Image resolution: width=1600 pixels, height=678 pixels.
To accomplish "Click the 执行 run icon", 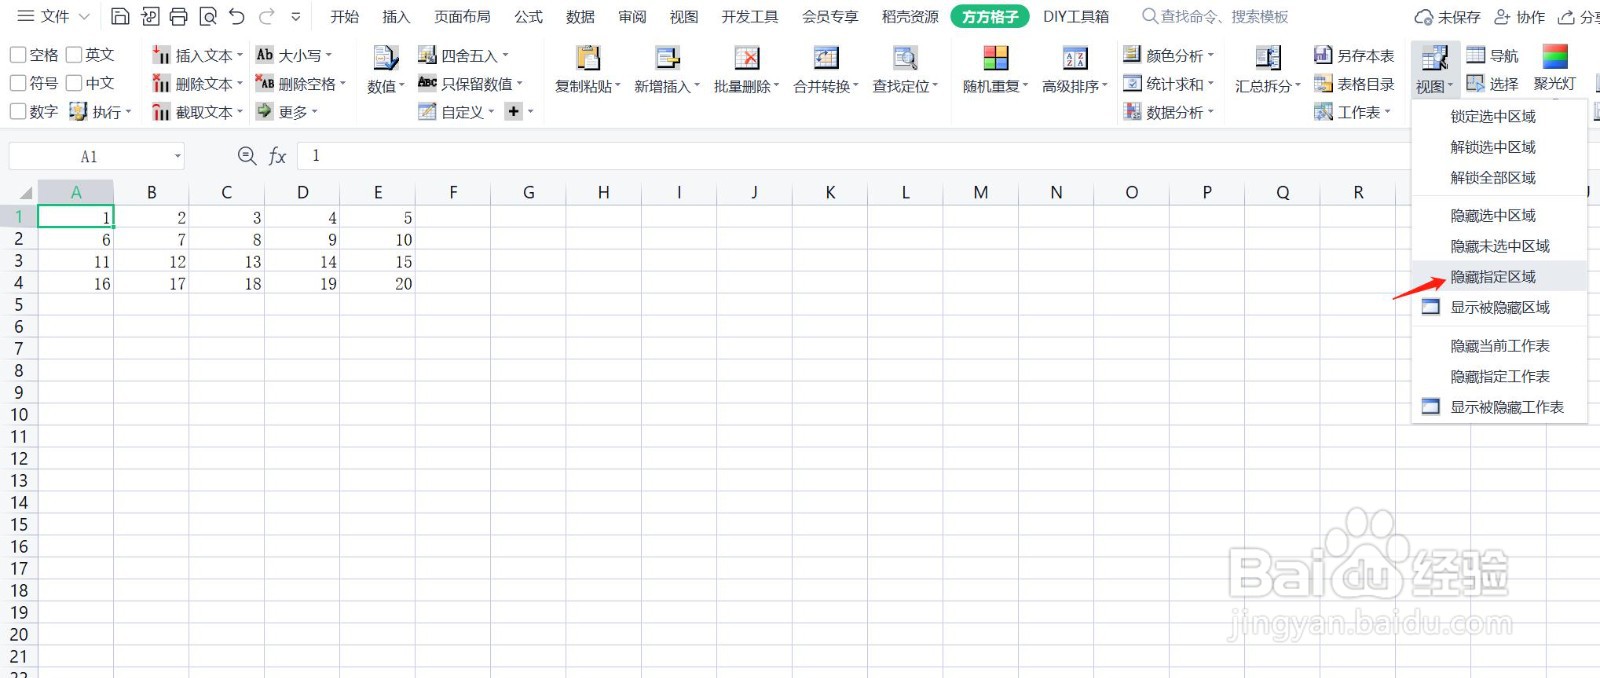I will pyautogui.click(x=78, y=111).
